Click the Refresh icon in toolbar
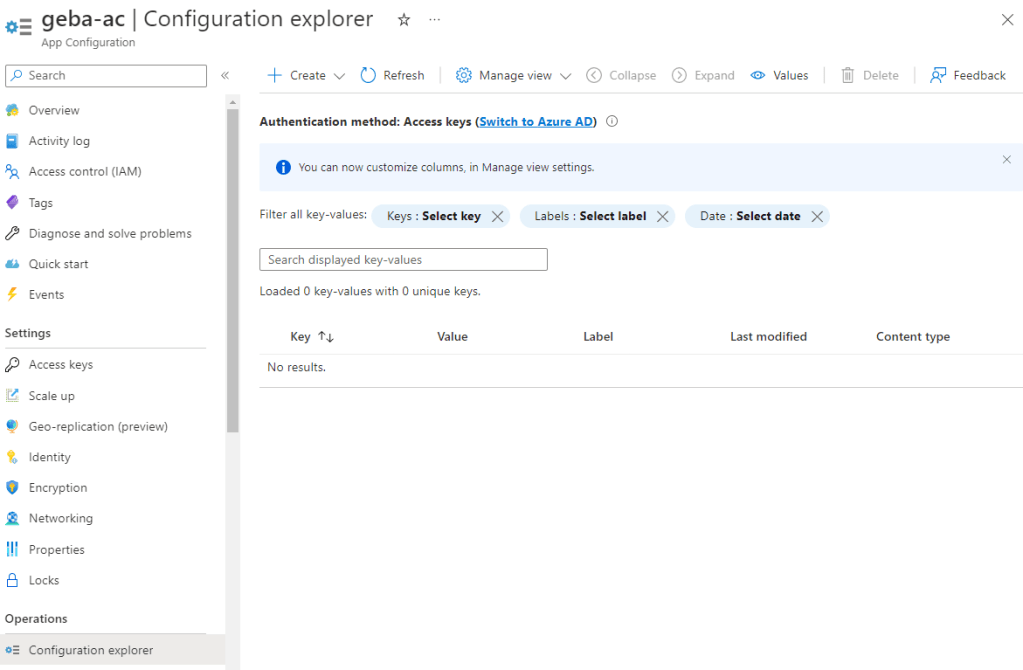The width and height of the screenshot is (1023, 670). point(368,75)
